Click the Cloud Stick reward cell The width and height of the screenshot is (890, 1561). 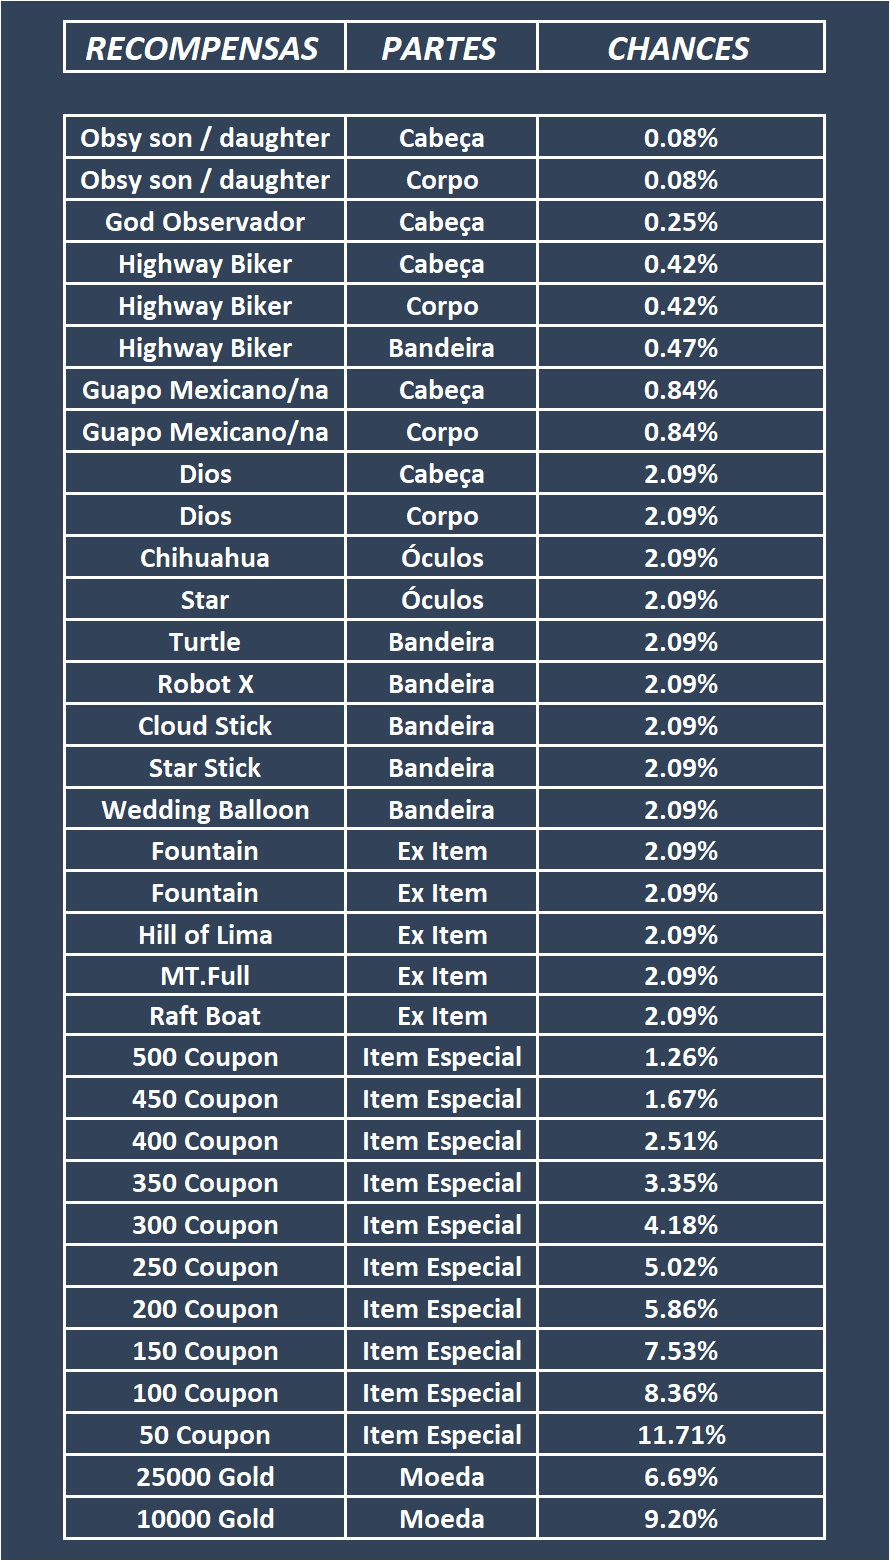coord(205,726)
